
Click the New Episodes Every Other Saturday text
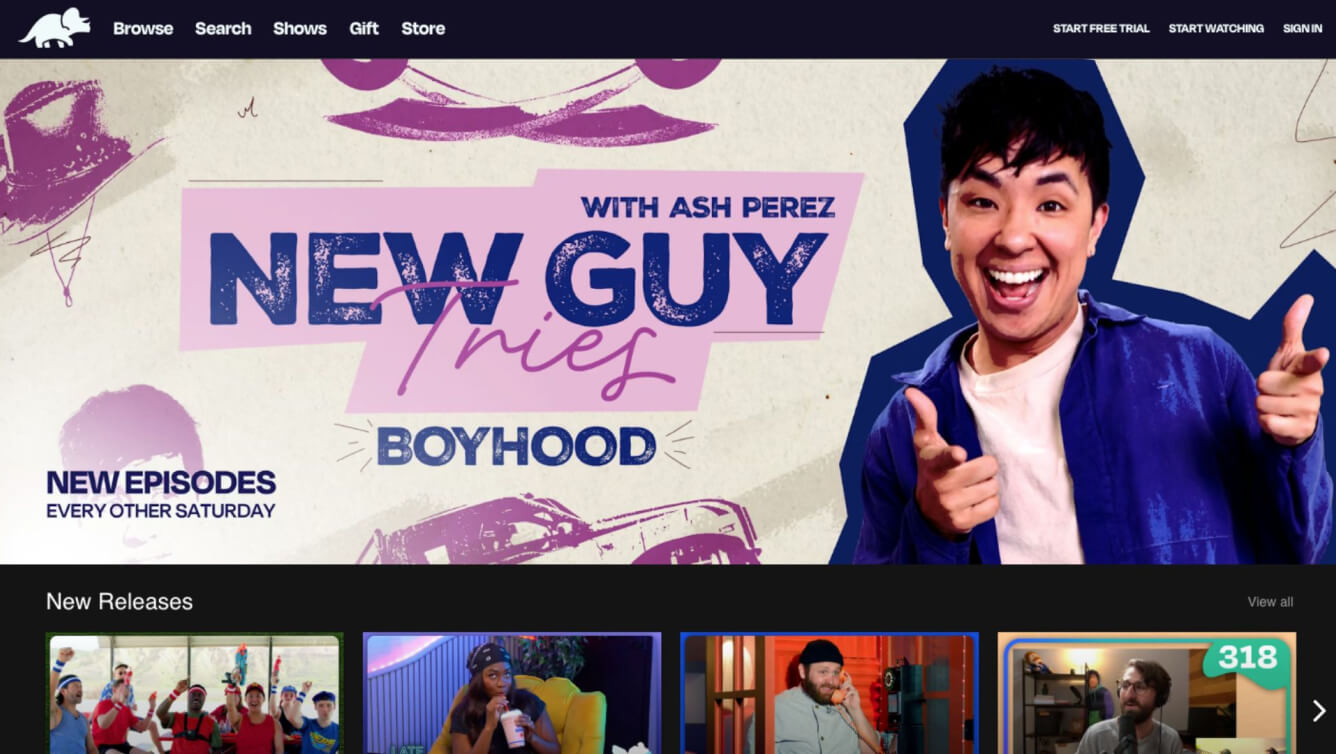[161, 495]
